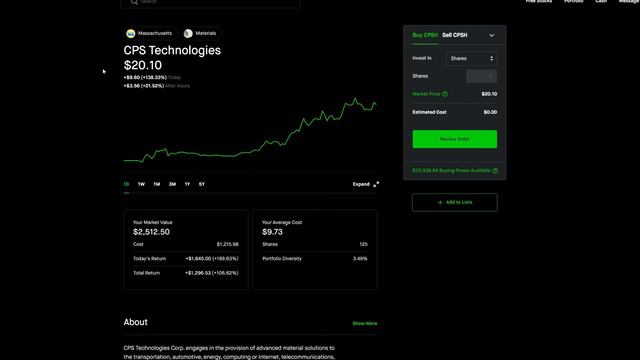
Task: Switch to the Sell CPSH tab
Action: [x=455, y=35]
